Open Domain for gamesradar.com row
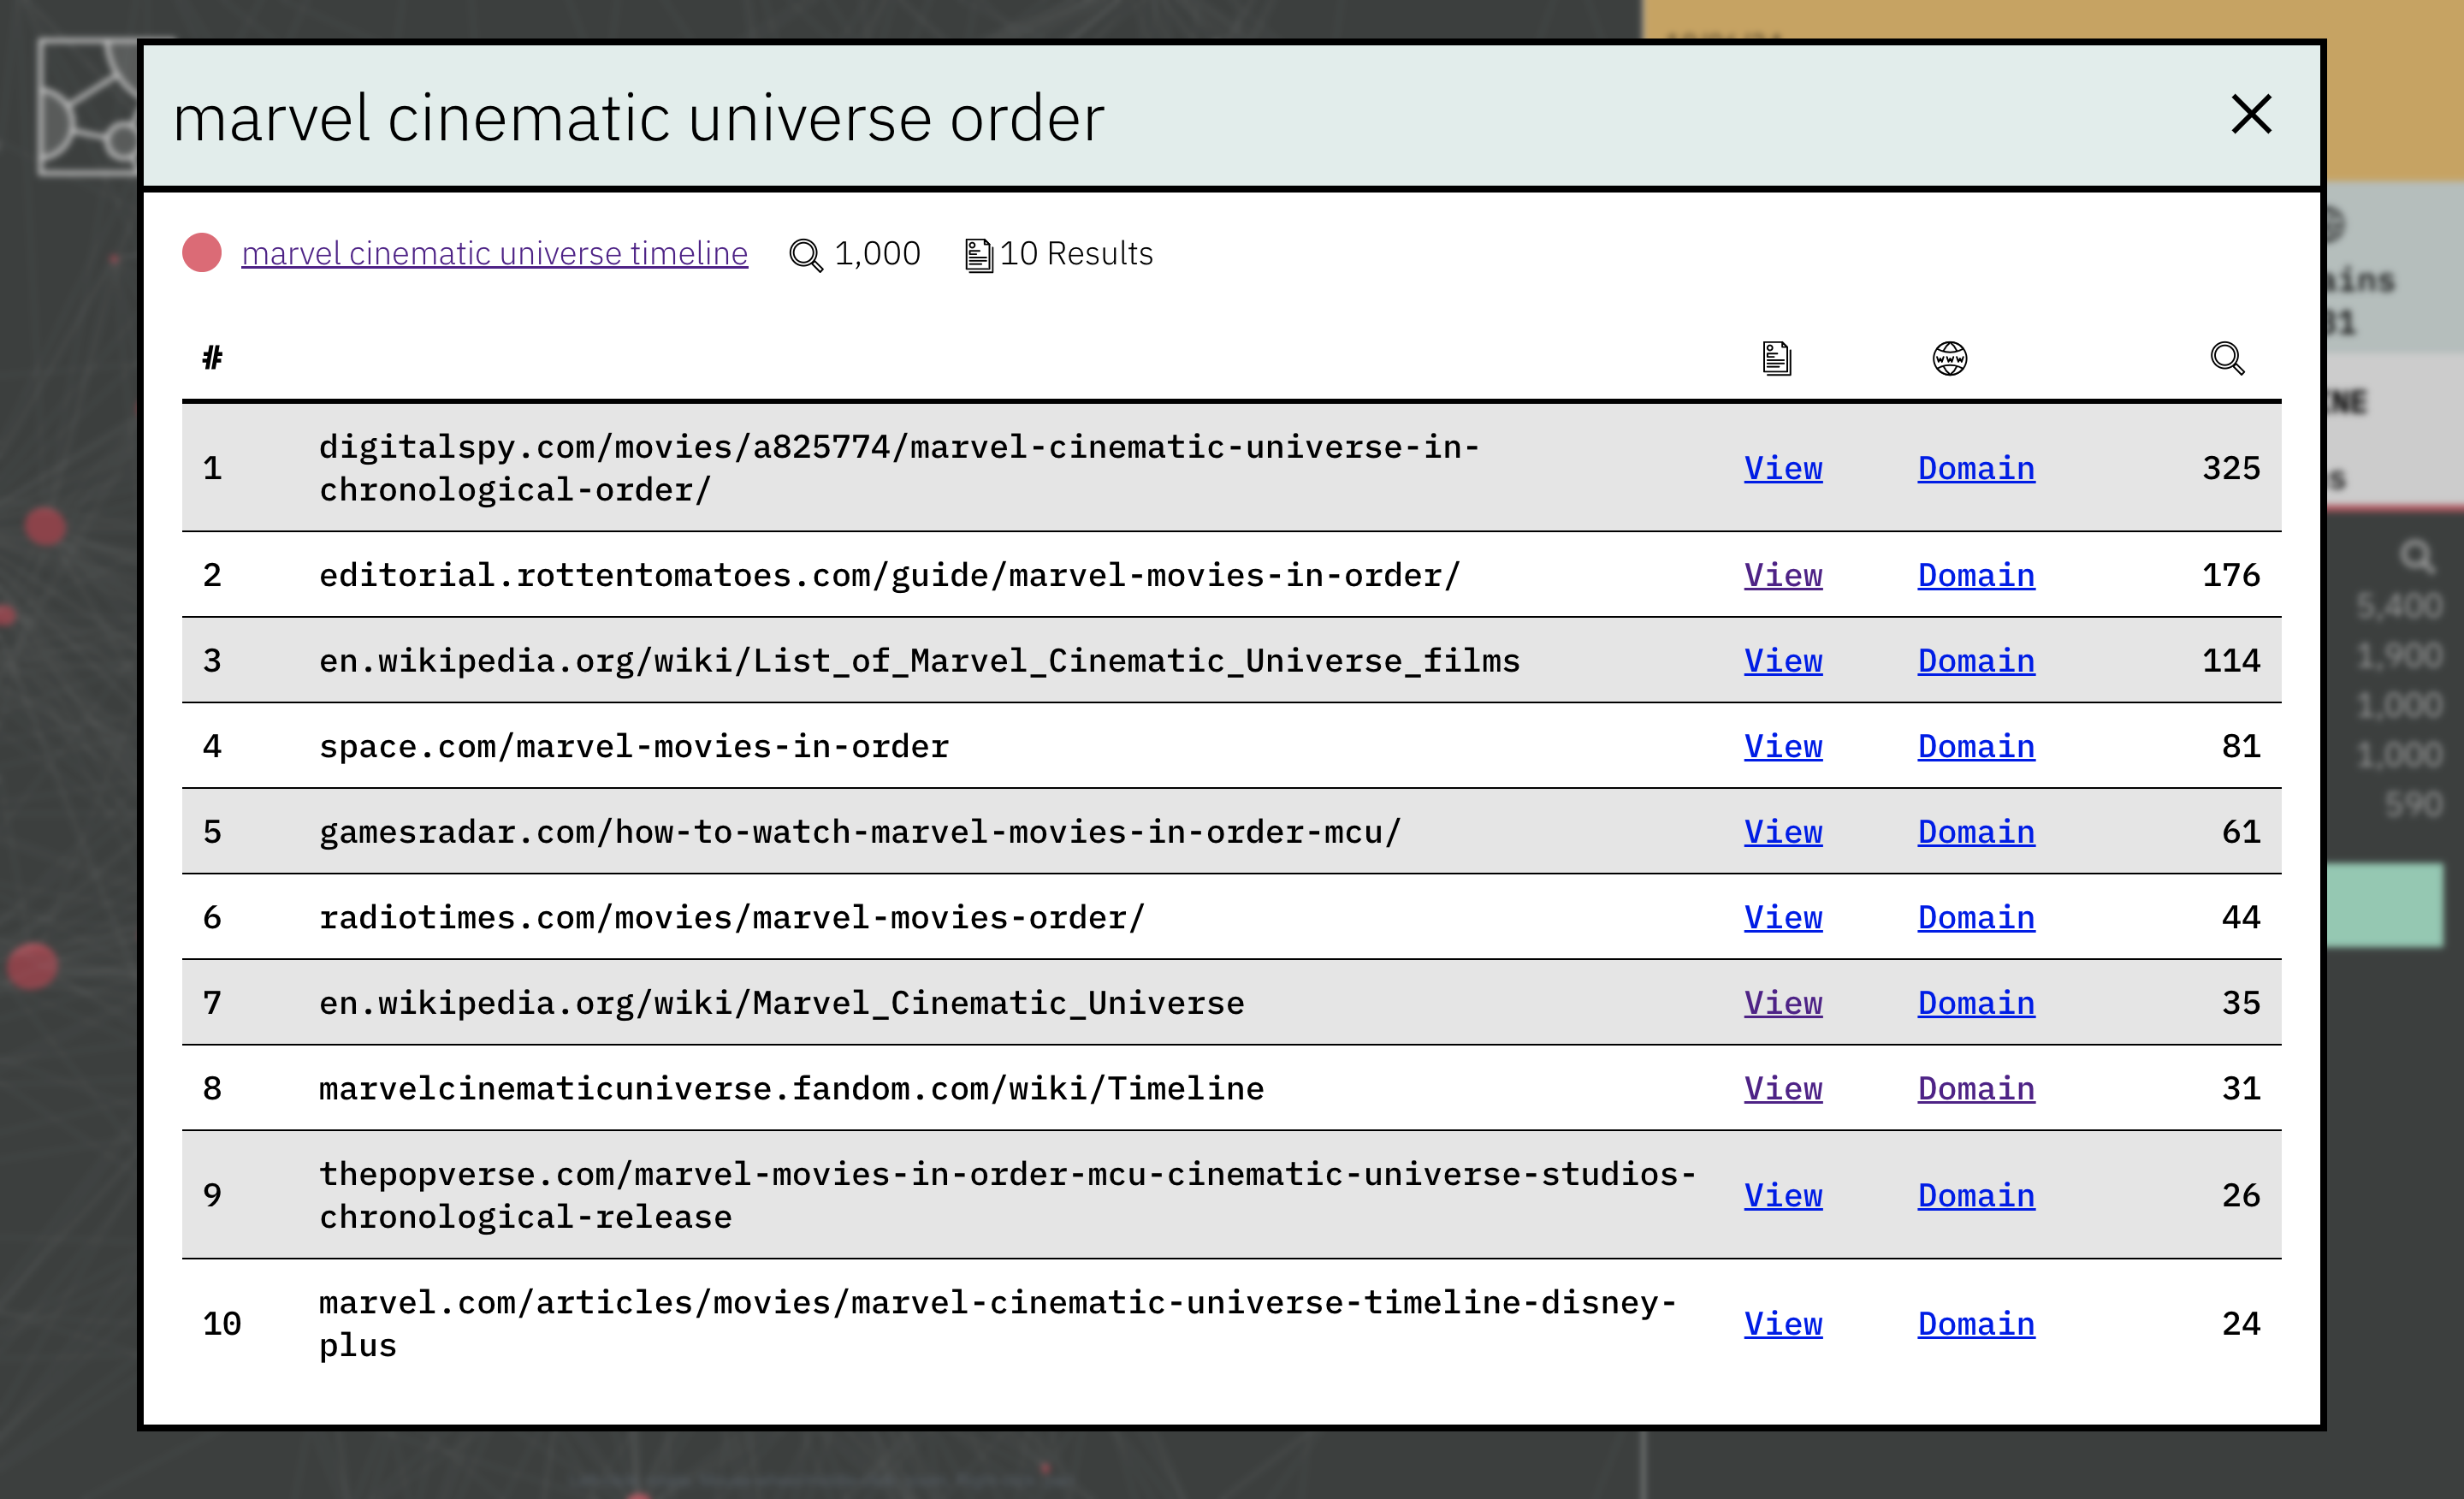 [1976, 832]
